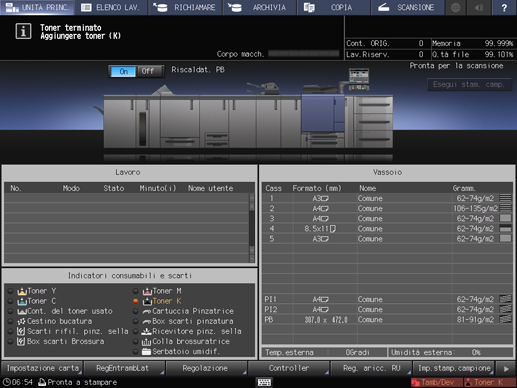
Task: Click Box scarti Brossura icon
Action: click(21, 341)
